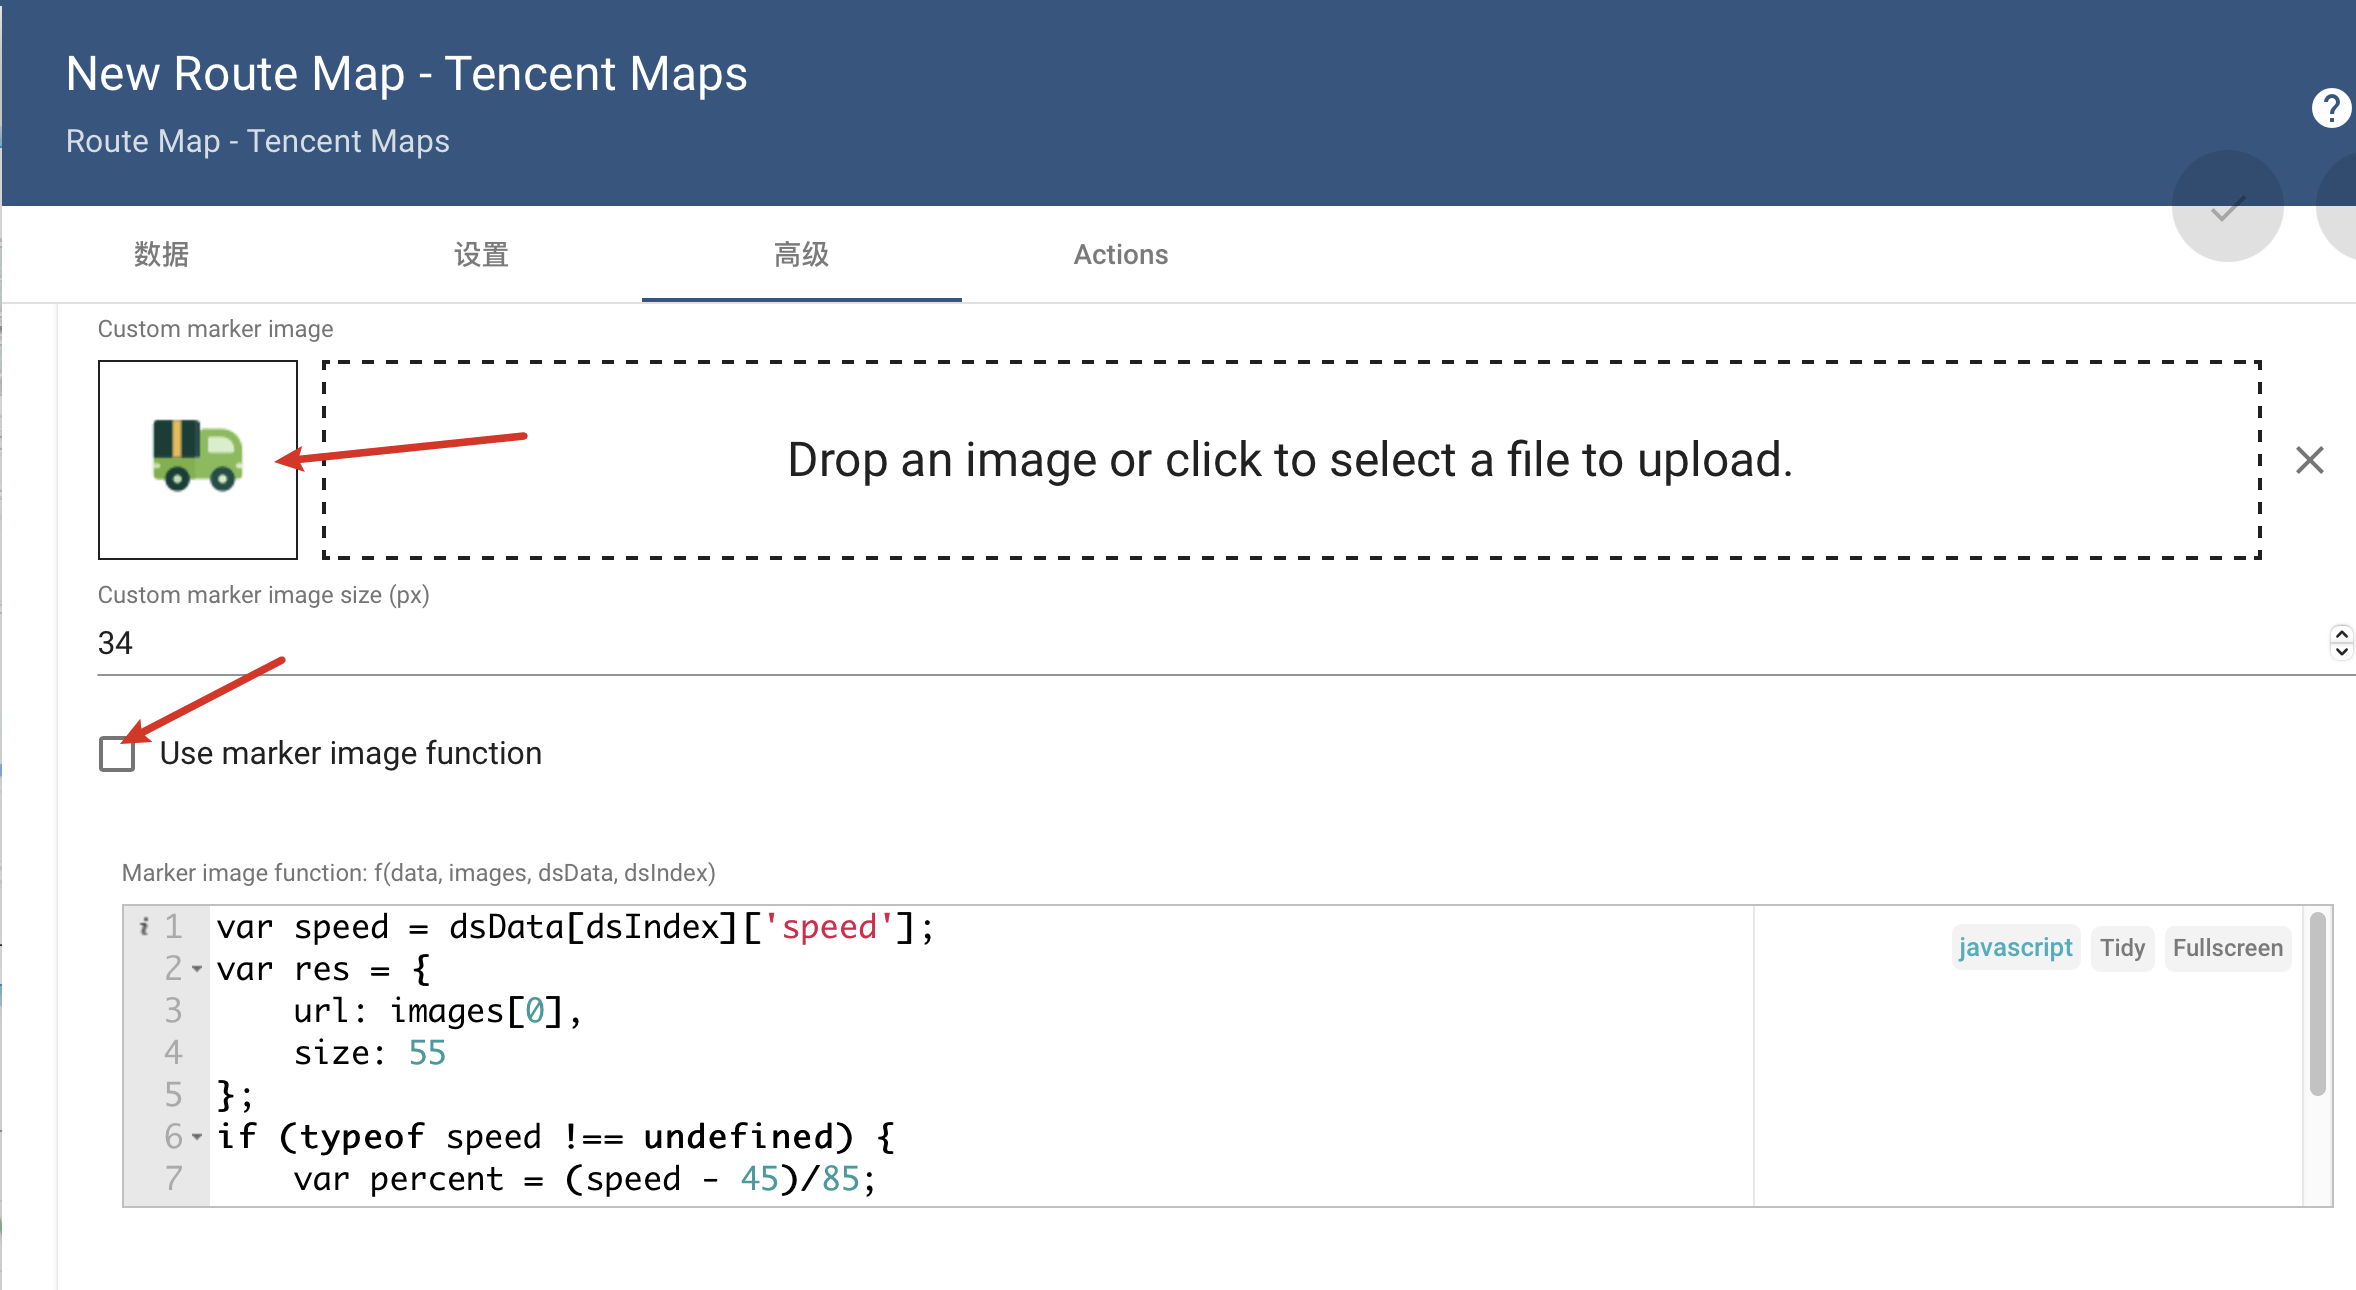The image size is (2356, 1290).
Task: Enable the Use marker image function checkbox
Action: tap(117, 754)
